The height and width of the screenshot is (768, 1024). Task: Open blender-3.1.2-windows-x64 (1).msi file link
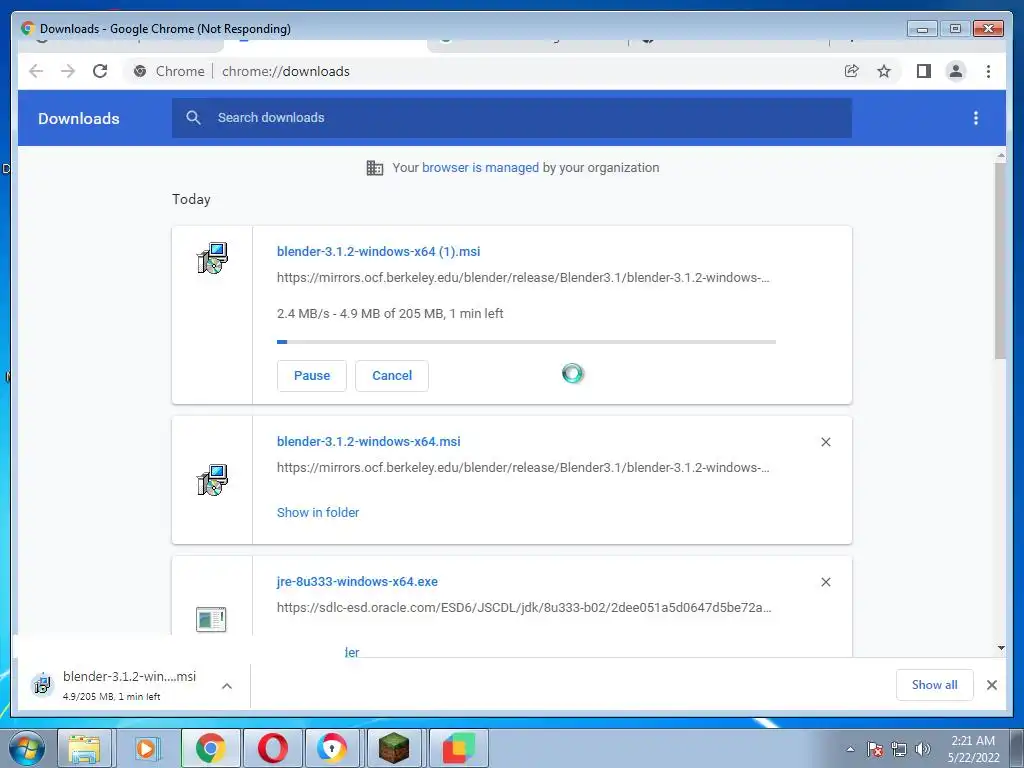[x=378, y=251]
